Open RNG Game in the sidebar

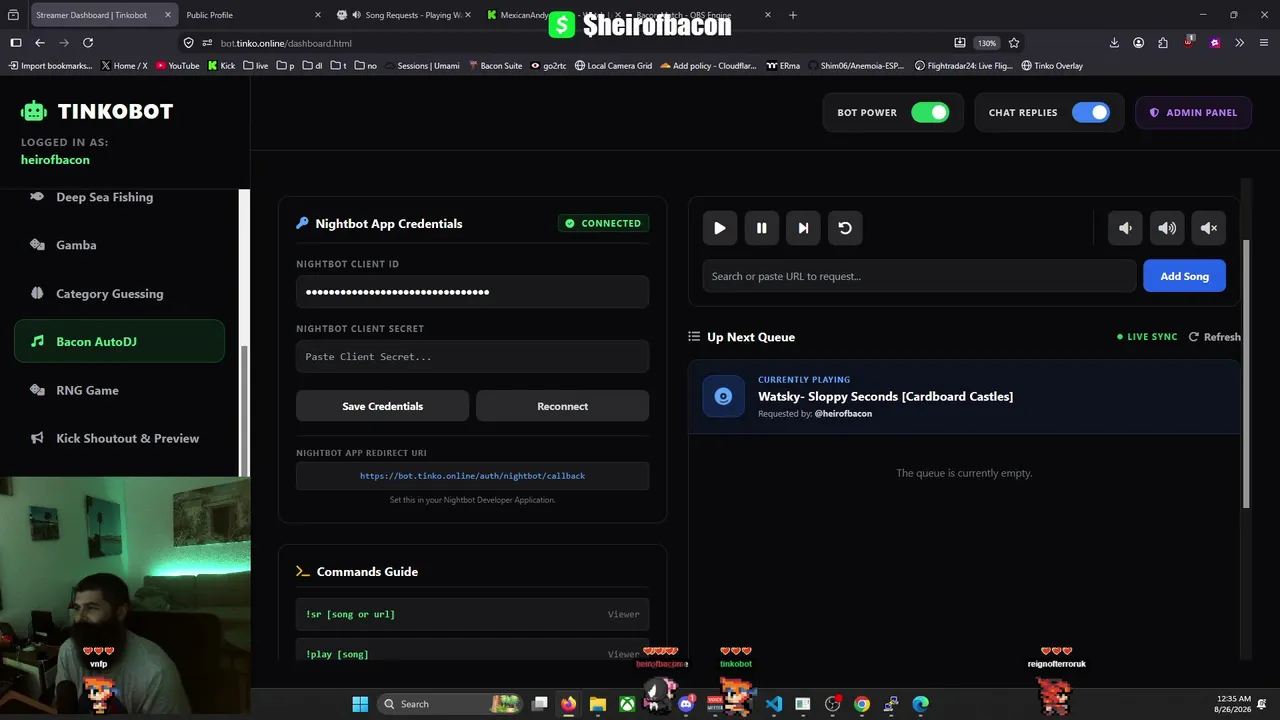[x=119, y=390]
